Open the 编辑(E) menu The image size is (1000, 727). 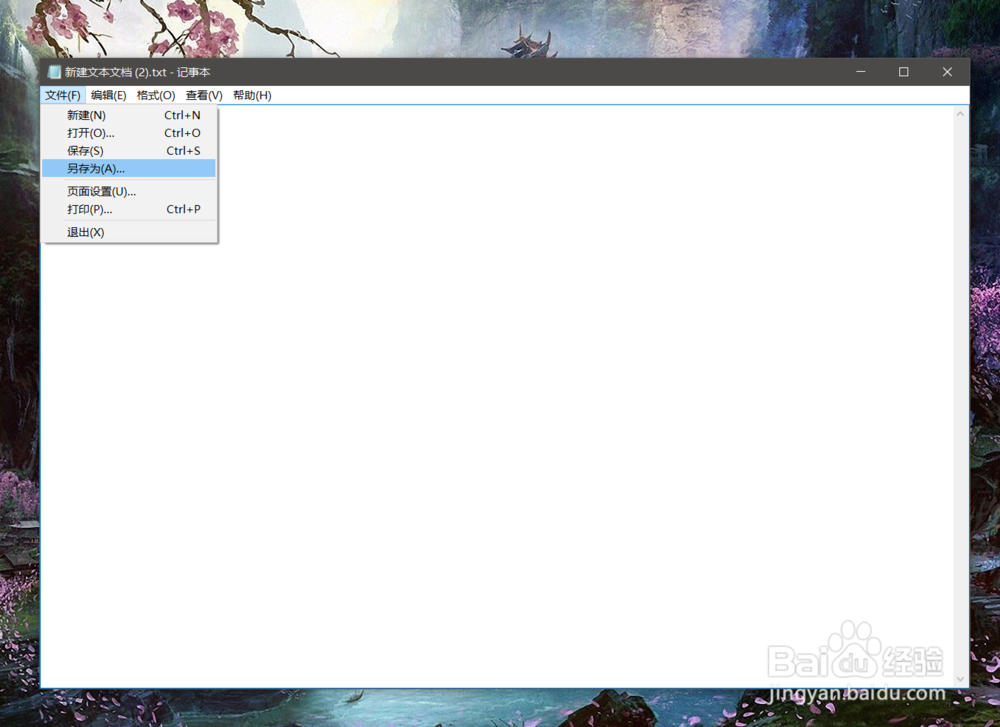coord(108,95)
